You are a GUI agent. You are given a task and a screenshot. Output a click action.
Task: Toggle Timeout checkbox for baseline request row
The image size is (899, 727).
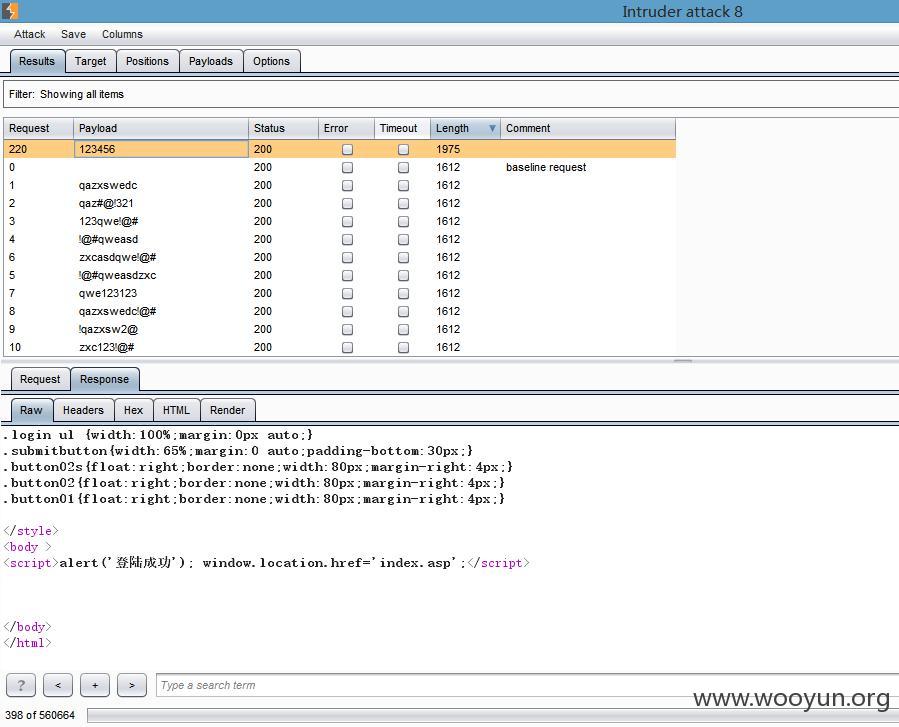[404, 167]
